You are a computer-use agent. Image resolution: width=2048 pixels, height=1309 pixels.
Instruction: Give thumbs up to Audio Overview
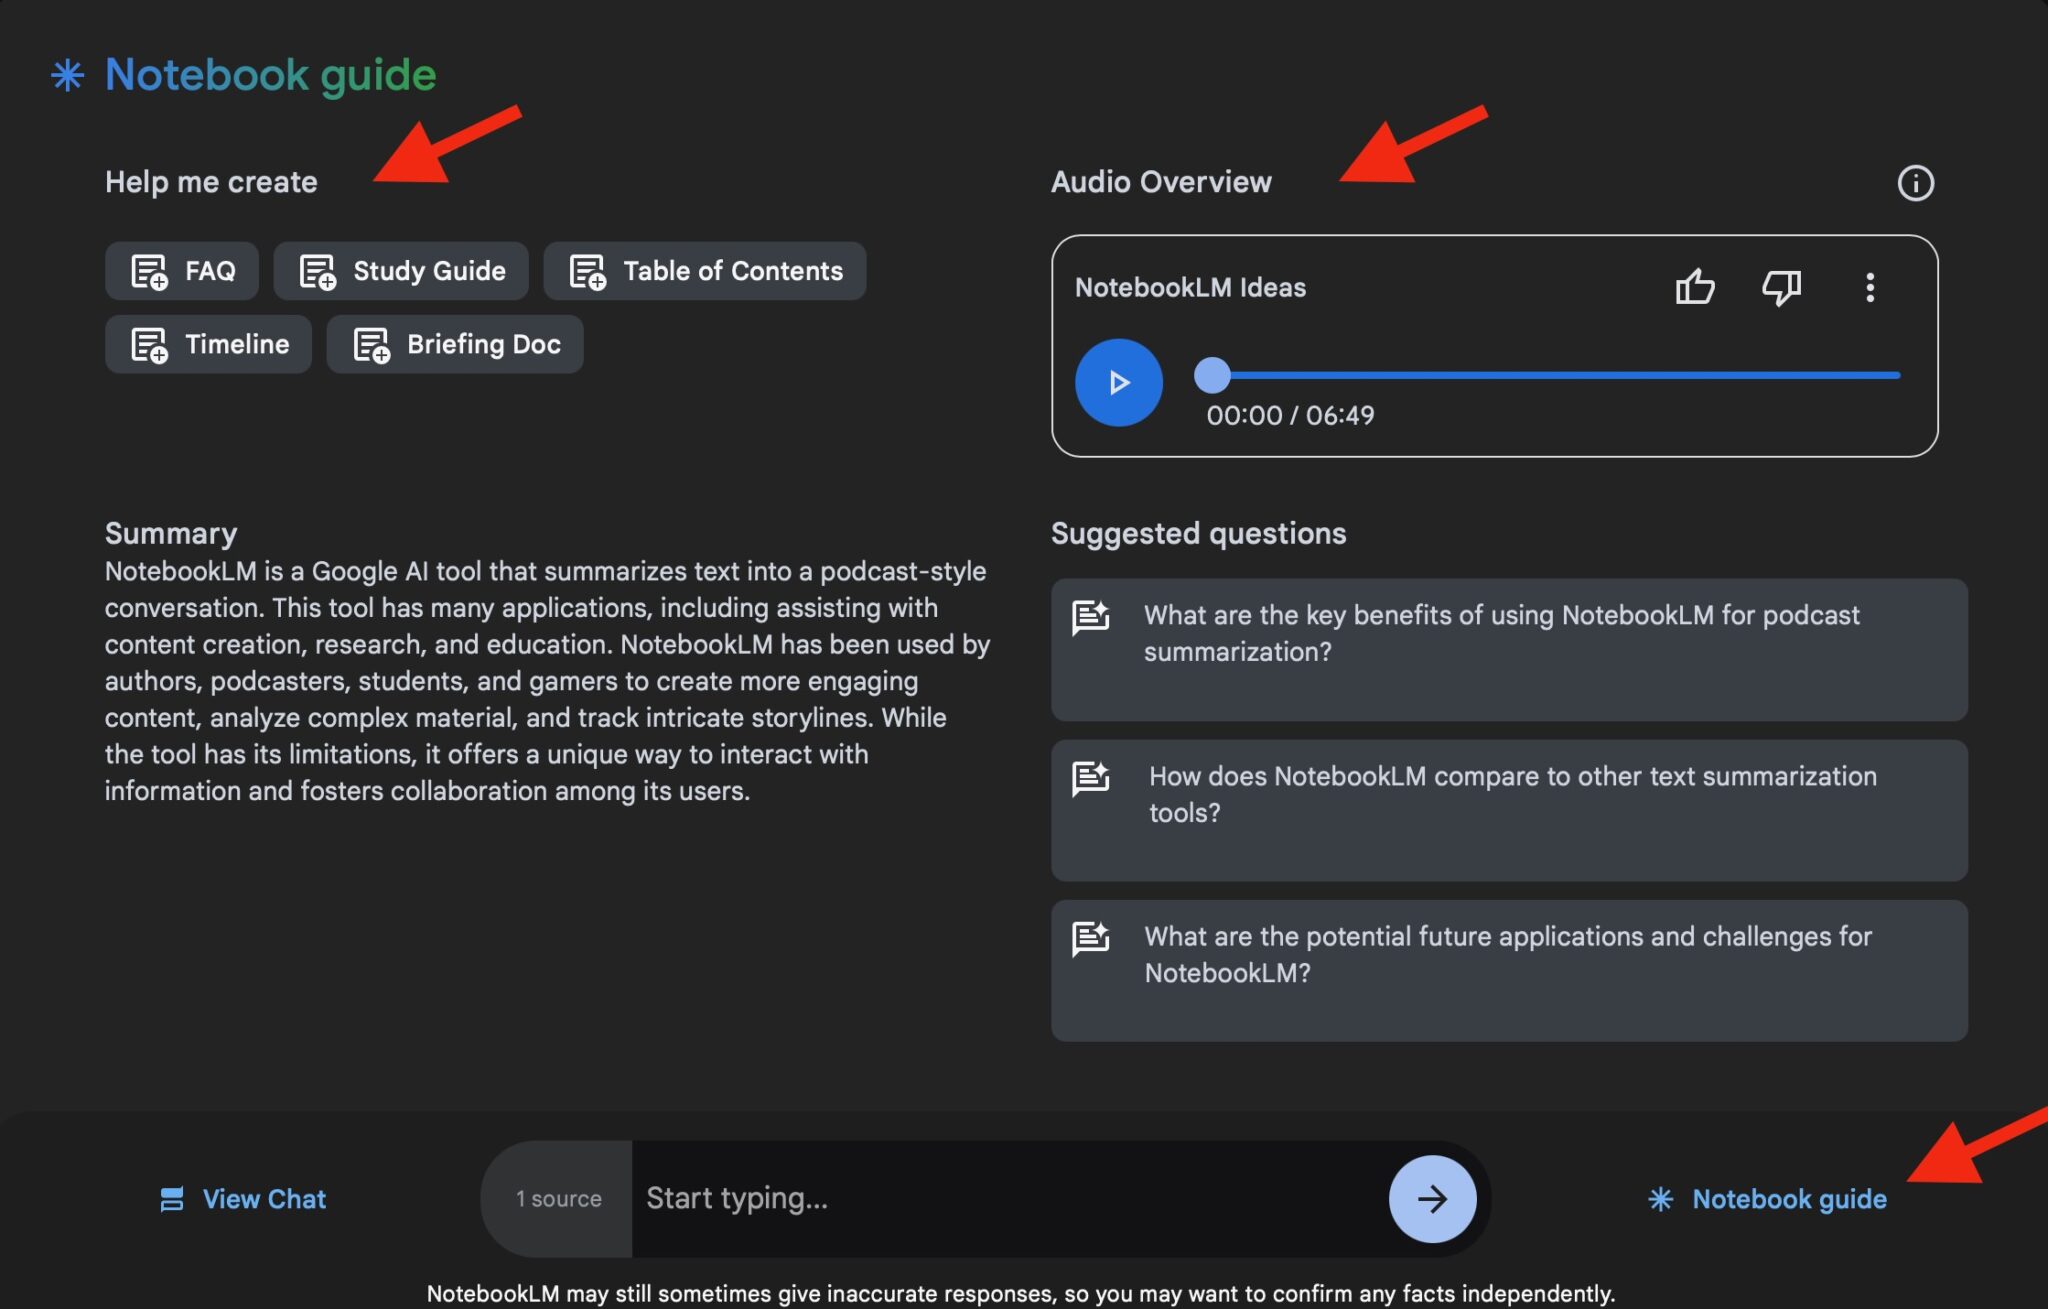1695,288
